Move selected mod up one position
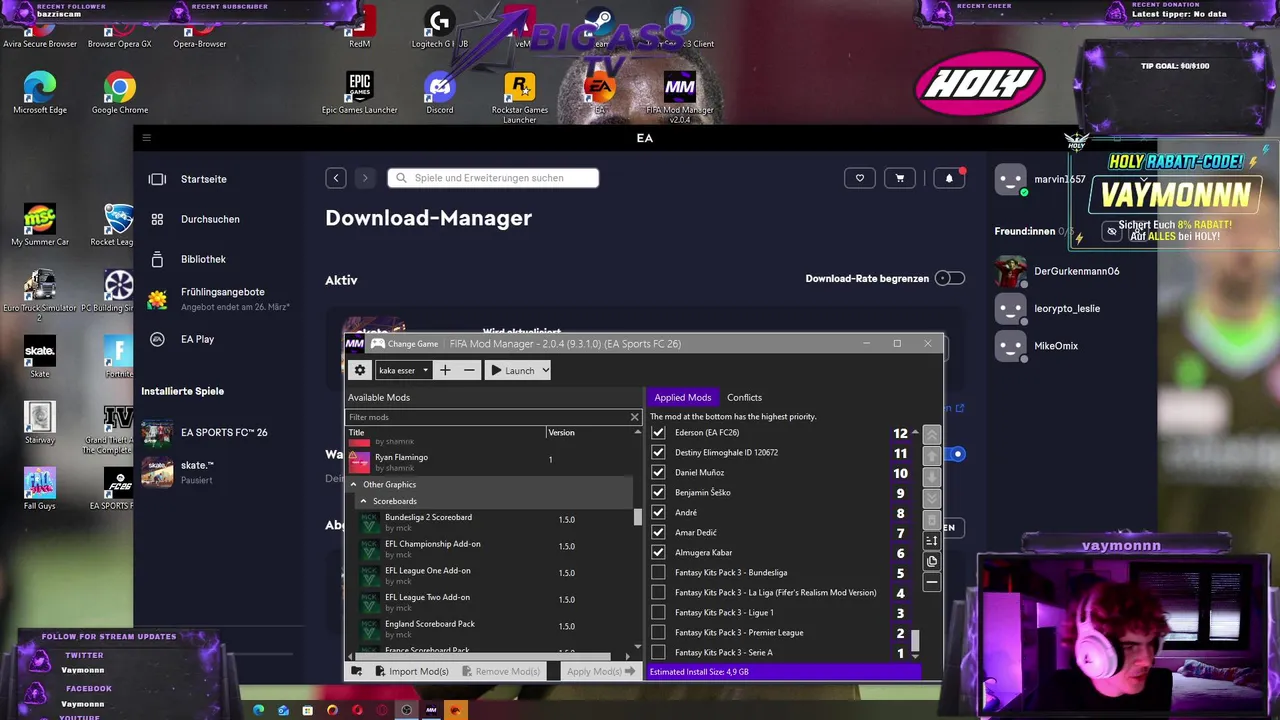Viewport: 1280px width, 720px height. [932, 456]
